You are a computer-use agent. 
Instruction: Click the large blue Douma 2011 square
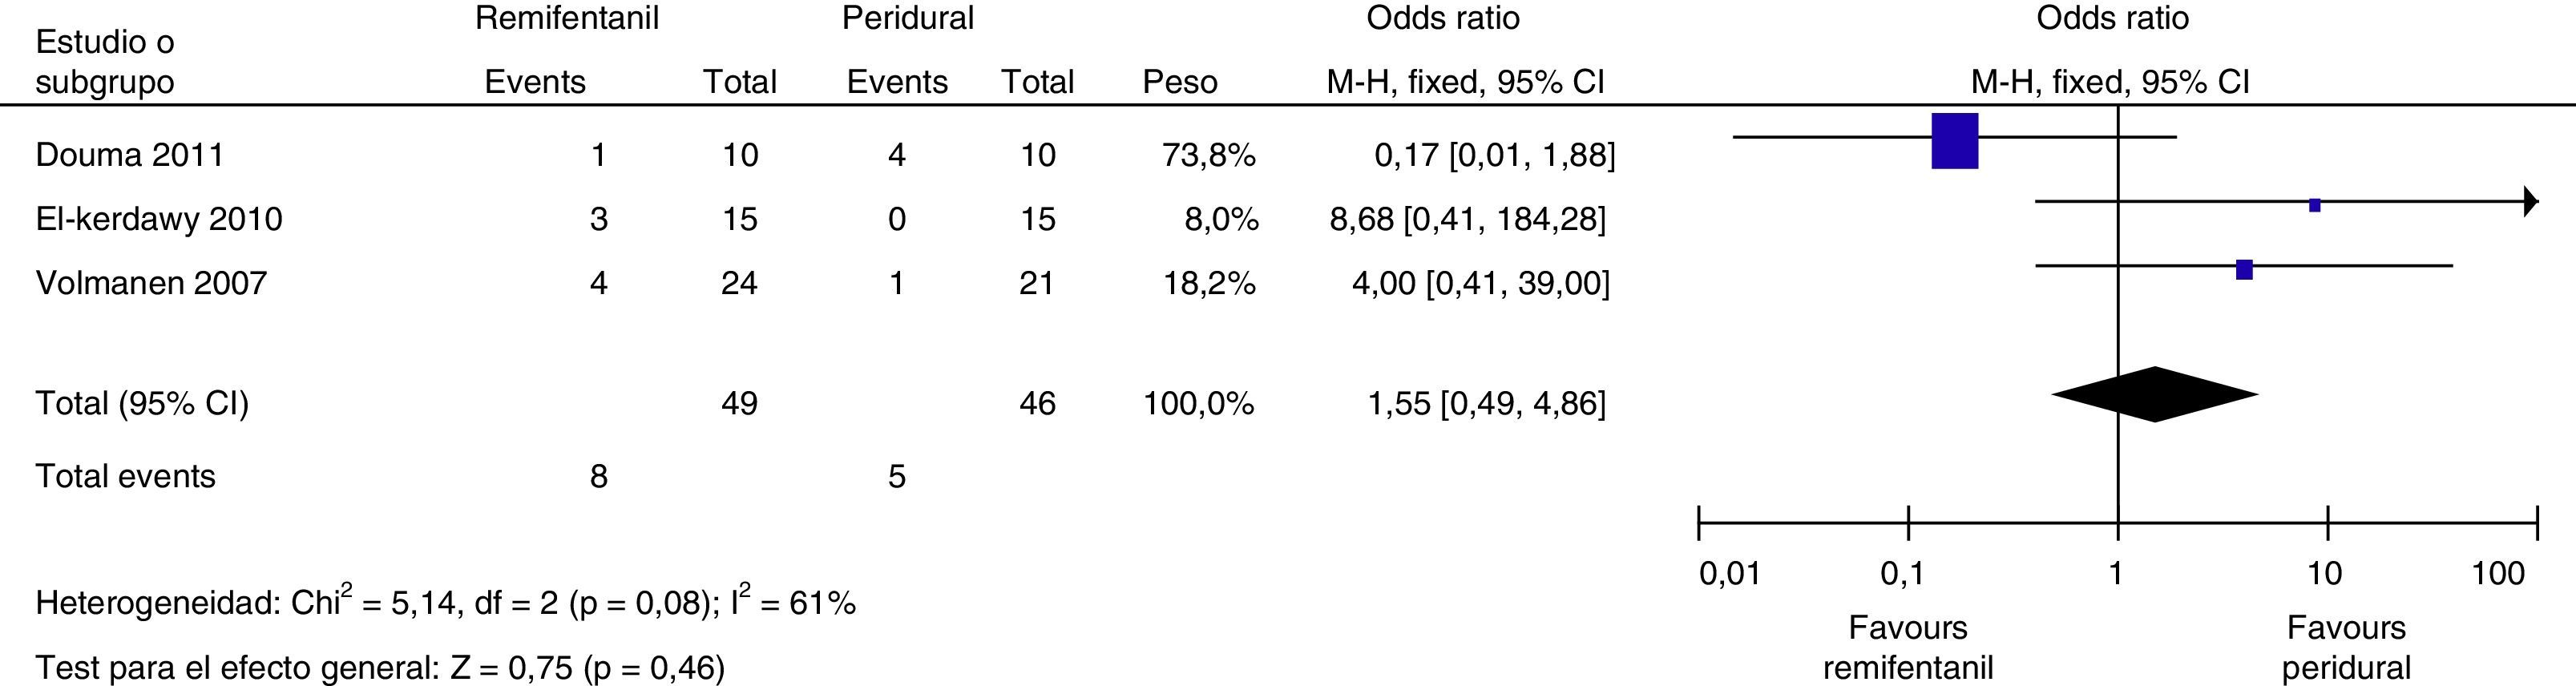(1954, 141)
